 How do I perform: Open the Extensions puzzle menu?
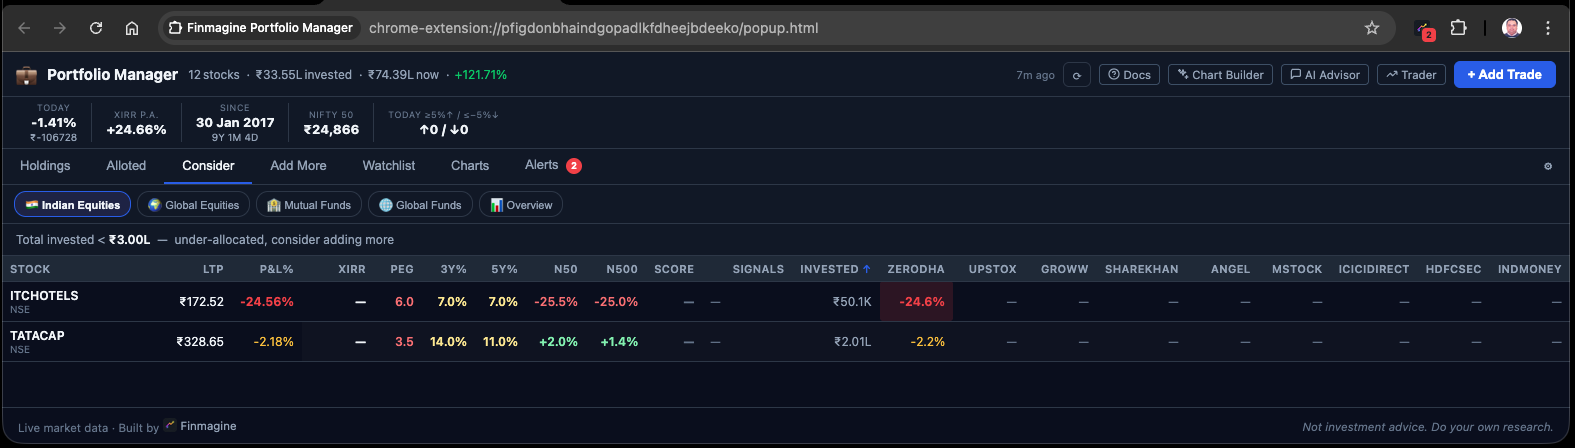[x=1459, y=28]
